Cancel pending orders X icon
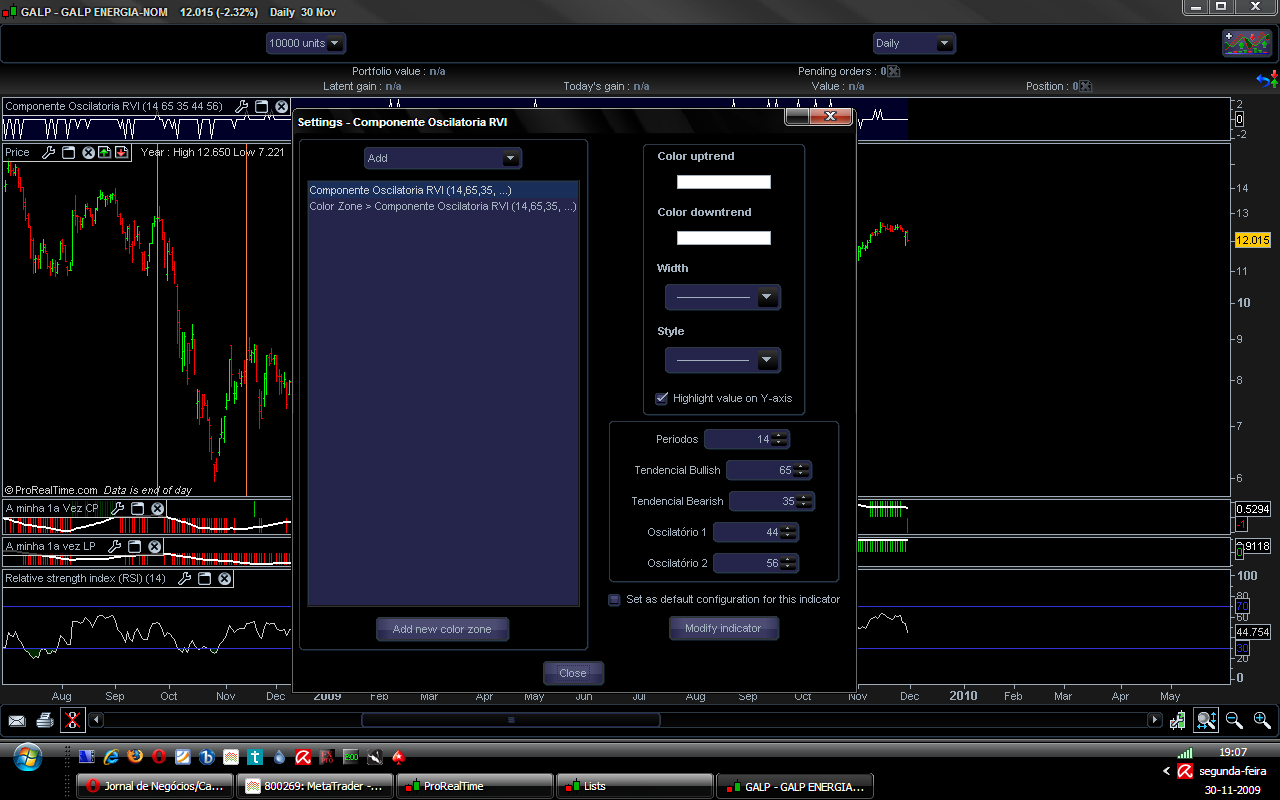Screen dimensions: 1280x800 pyautogui.click(x=894, y=71)
